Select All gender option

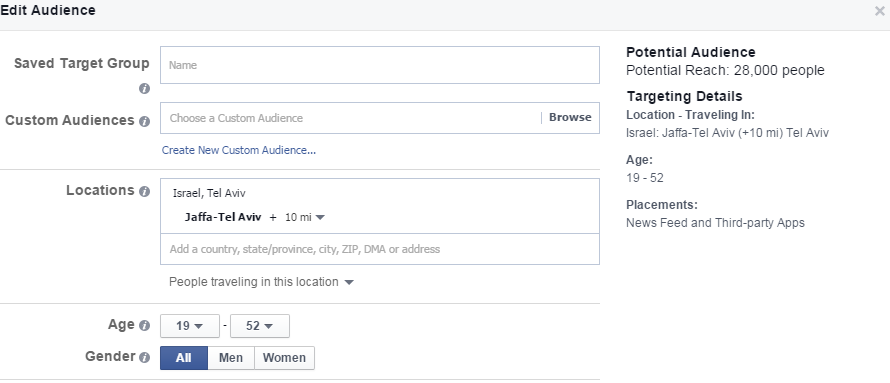coord(184,358)
